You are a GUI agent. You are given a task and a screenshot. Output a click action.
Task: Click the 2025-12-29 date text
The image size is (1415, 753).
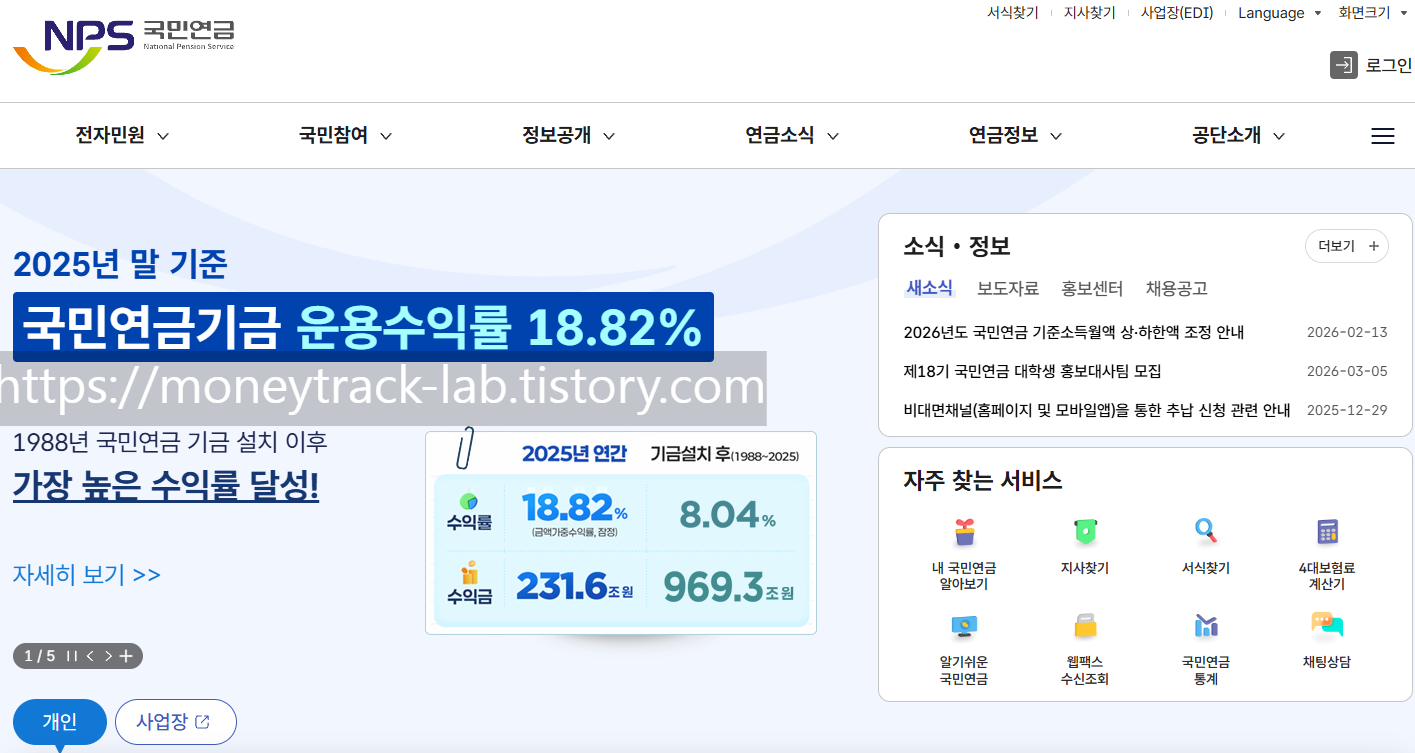1347,410
